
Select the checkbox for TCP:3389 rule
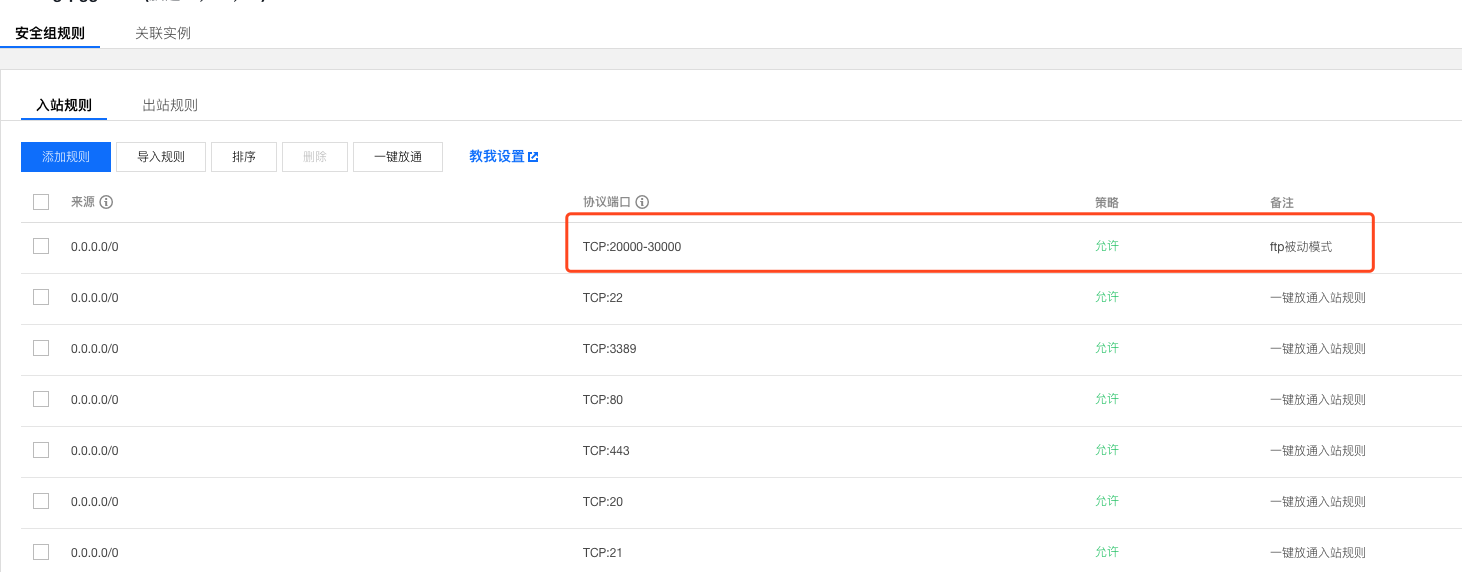pyautogui.click(x=41, y=348)
